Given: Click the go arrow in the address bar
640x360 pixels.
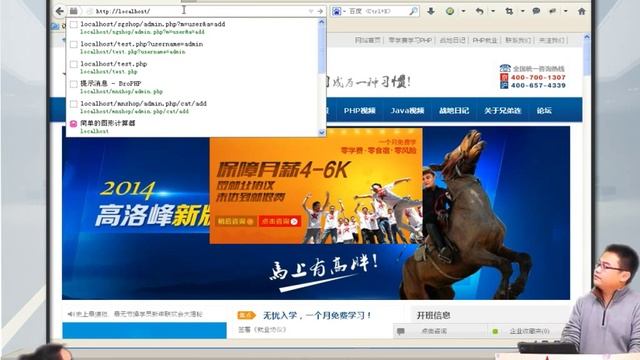Looking at the screenshot, I should pyautogui.click(x=320, y=11).
